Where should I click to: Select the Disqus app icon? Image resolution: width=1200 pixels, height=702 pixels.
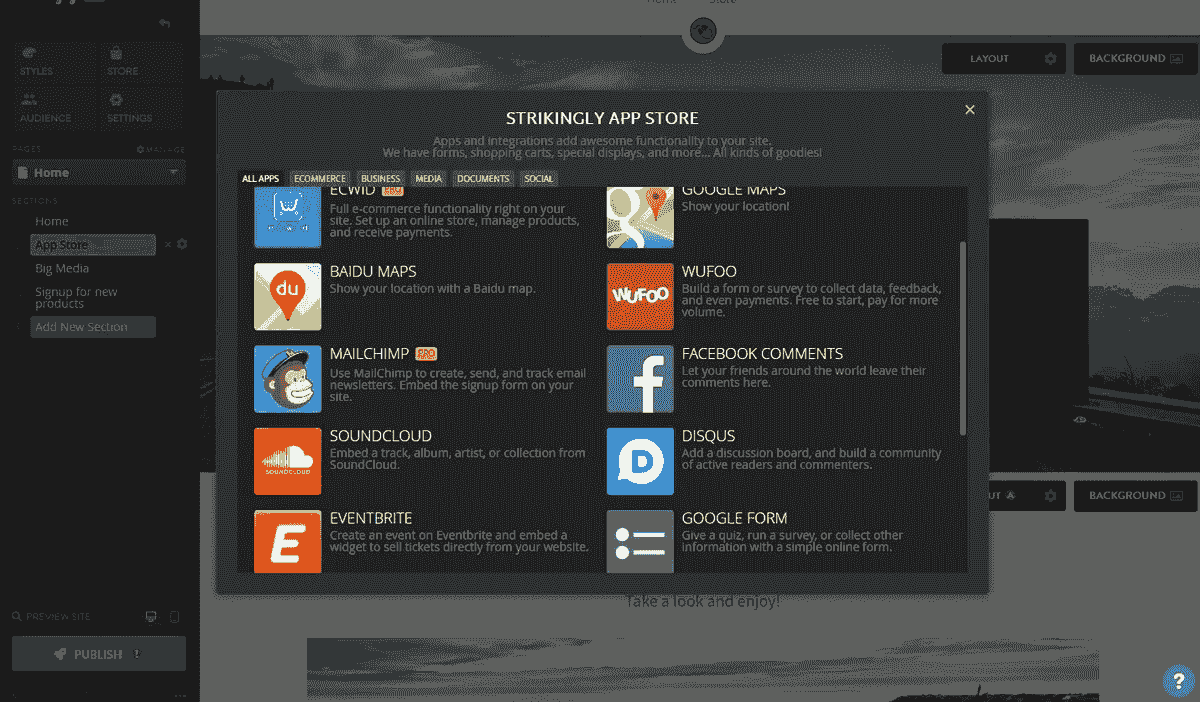point(640,461)
